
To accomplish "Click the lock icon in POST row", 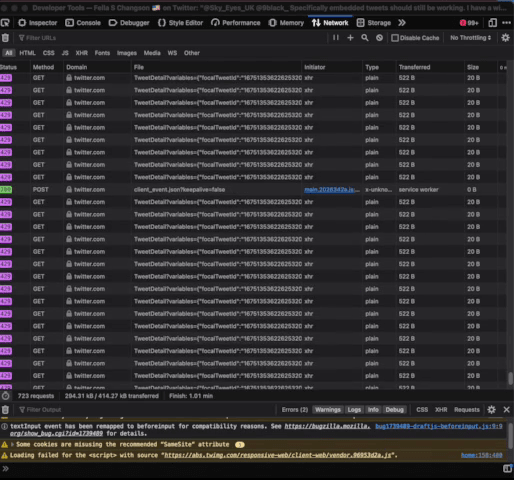I will [x=69, y=190].
